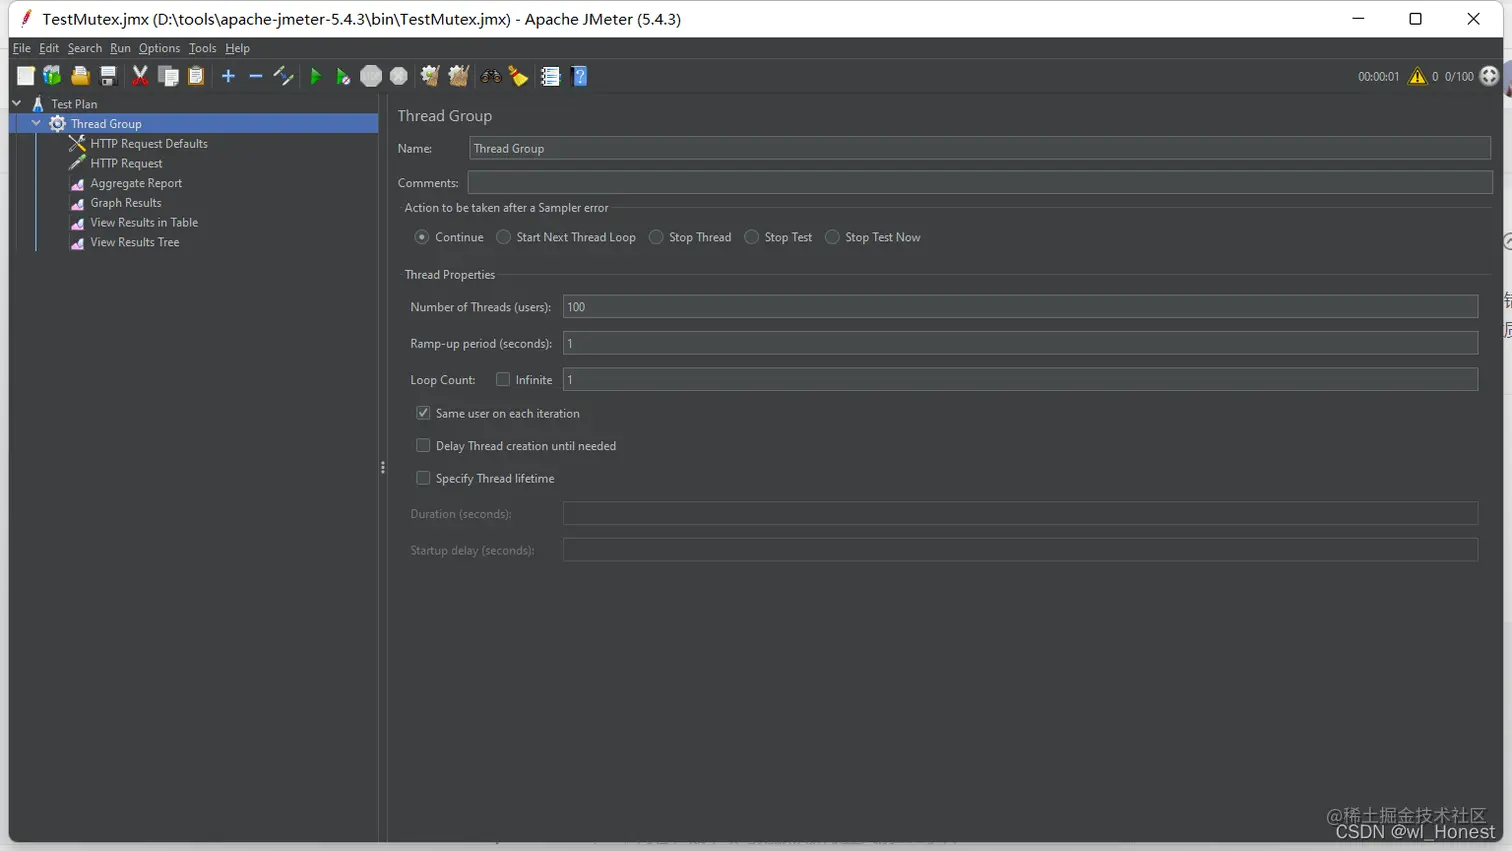
Task: Select HTTP Request Defaults in the tree
Action: [x=149, y=144]
